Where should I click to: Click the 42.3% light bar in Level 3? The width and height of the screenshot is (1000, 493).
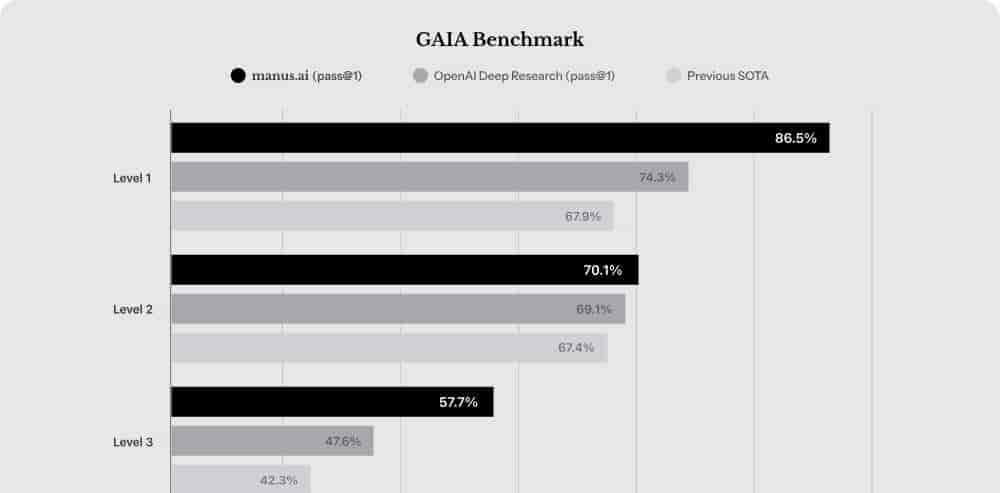click(240, 478)
